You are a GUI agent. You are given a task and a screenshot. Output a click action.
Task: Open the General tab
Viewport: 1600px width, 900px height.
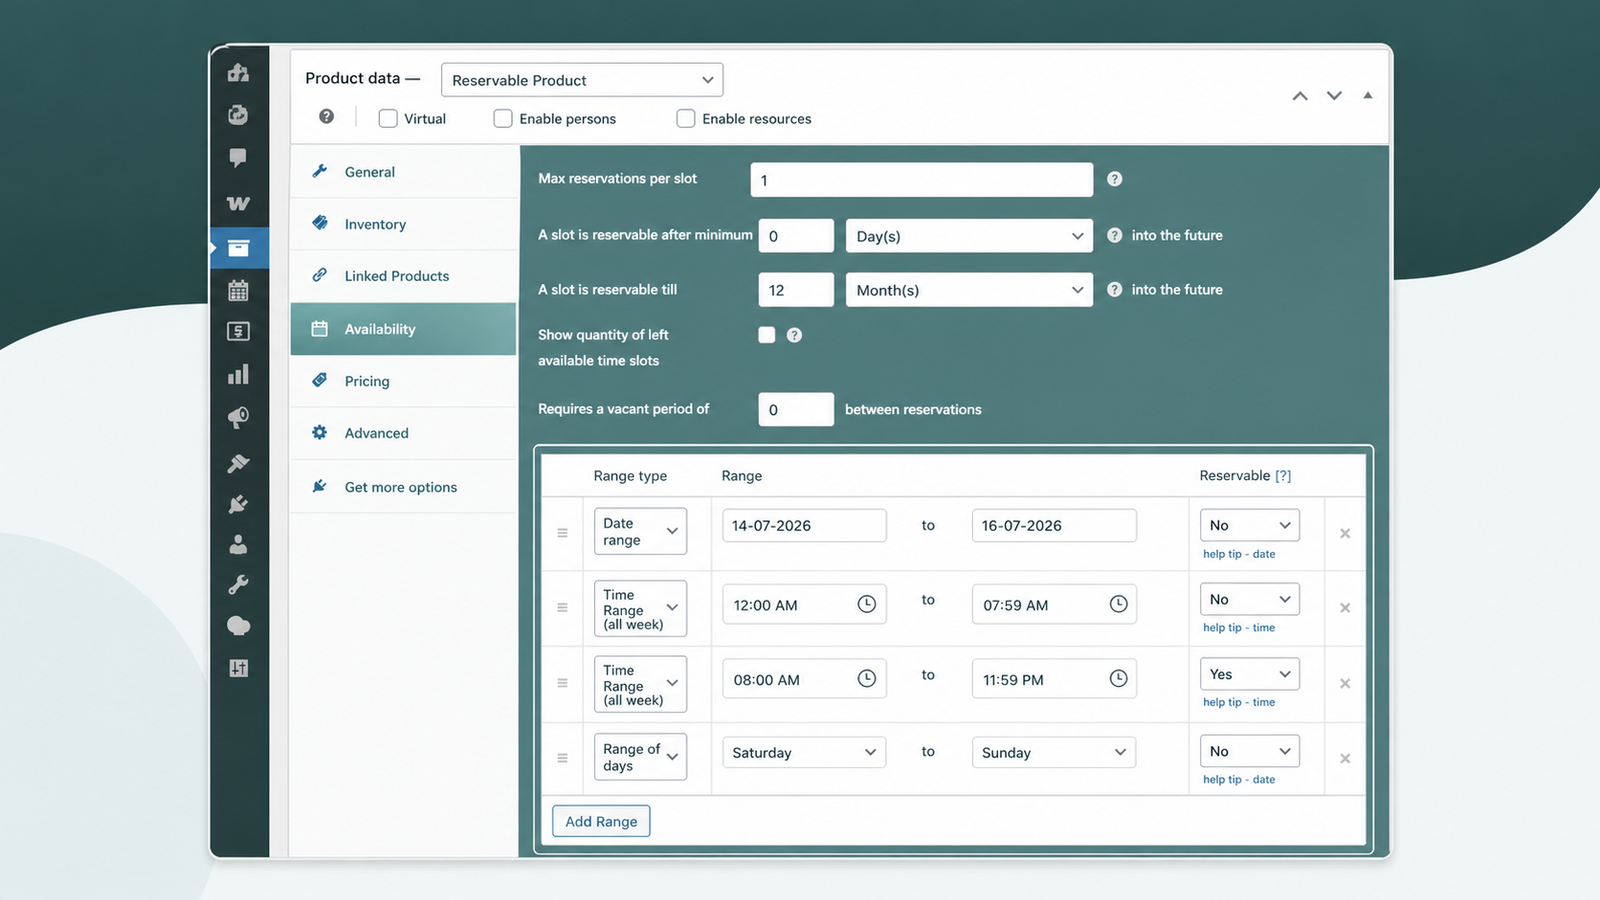coord(404,172)
